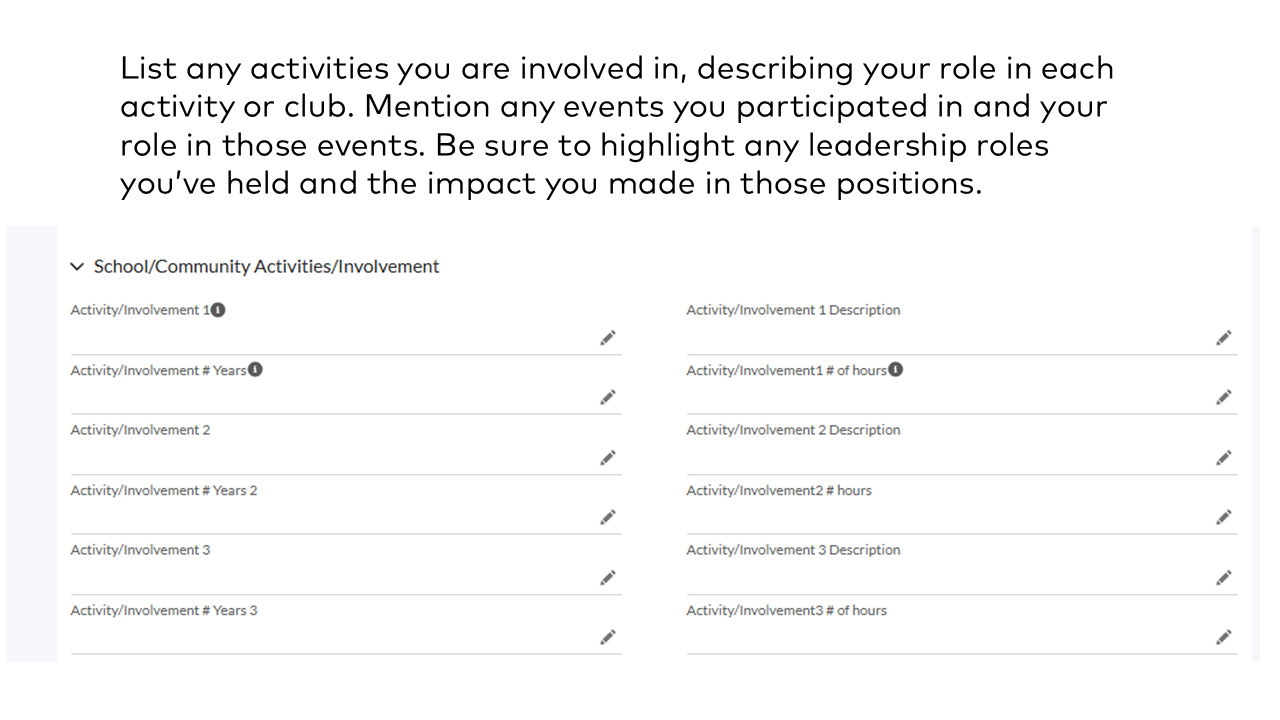The height and width of the screenshot is (720, 1280).
Task: Click pencil icon for Activity/Involvement # Years 3
Action: point(608,637)
